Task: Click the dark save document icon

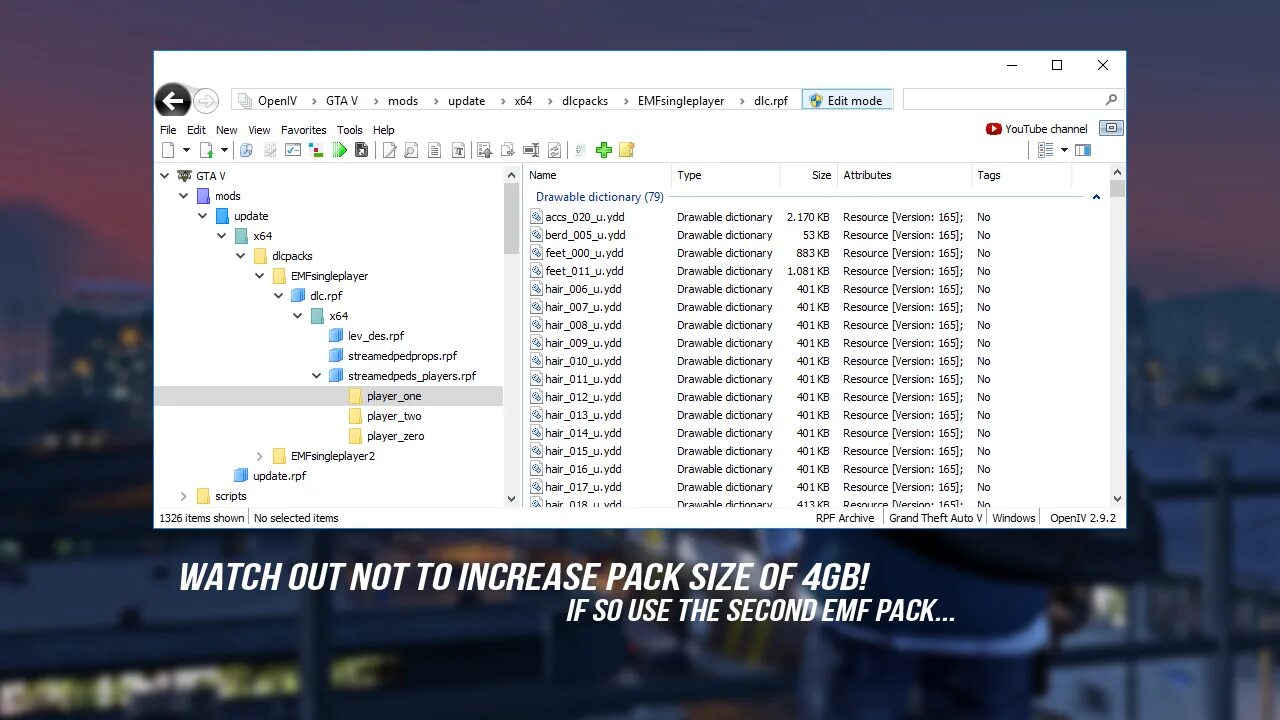Action: (x=361, y=150)
